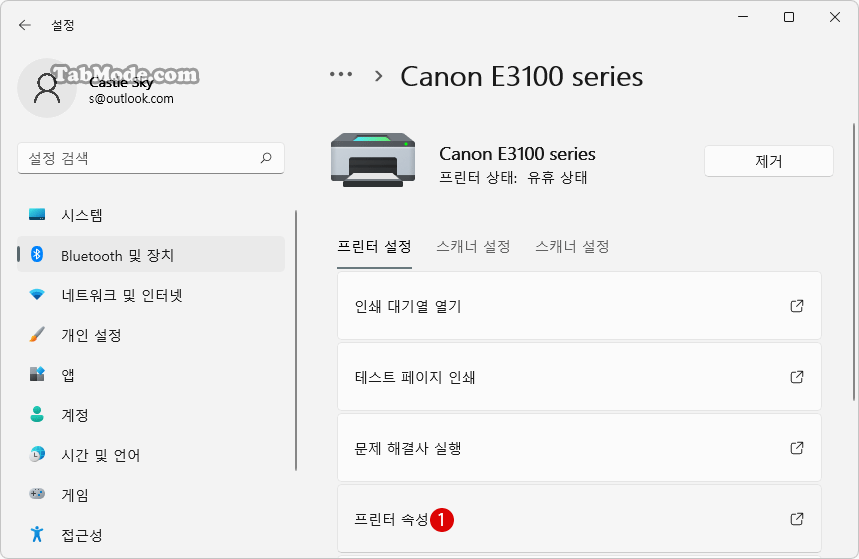Click the back arrow in the title bar
This screenshot has width=859, height=559.
click(25, 25)
